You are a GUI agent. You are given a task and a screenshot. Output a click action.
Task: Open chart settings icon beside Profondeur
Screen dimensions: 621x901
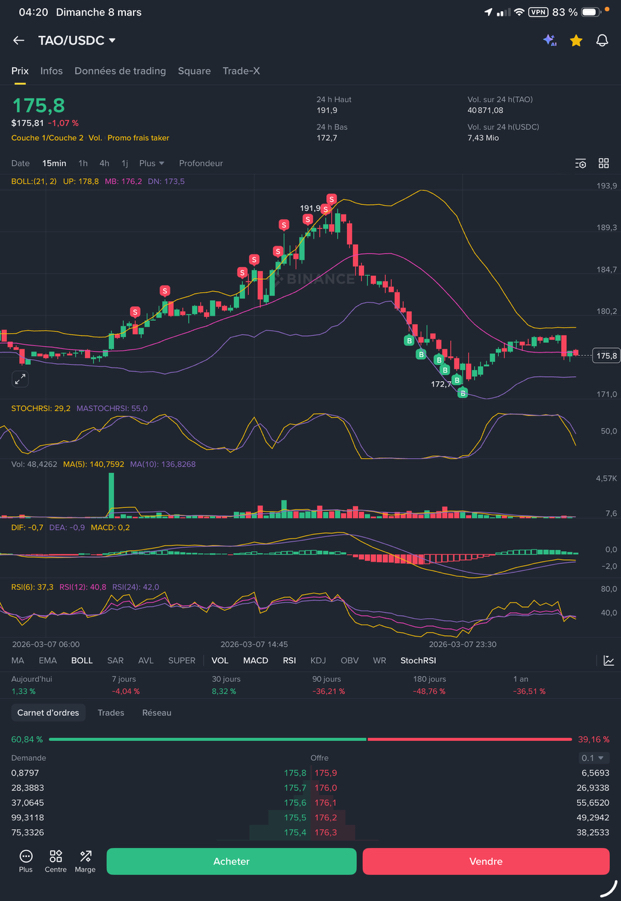(x=581, y=163)
